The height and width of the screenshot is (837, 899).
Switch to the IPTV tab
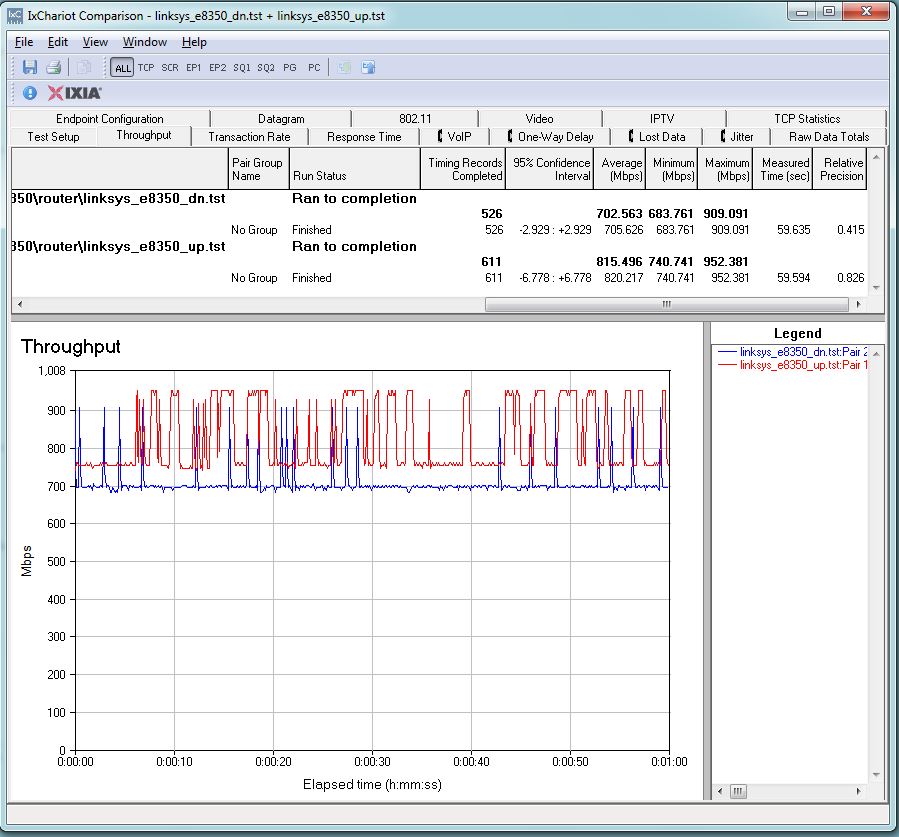662,119
